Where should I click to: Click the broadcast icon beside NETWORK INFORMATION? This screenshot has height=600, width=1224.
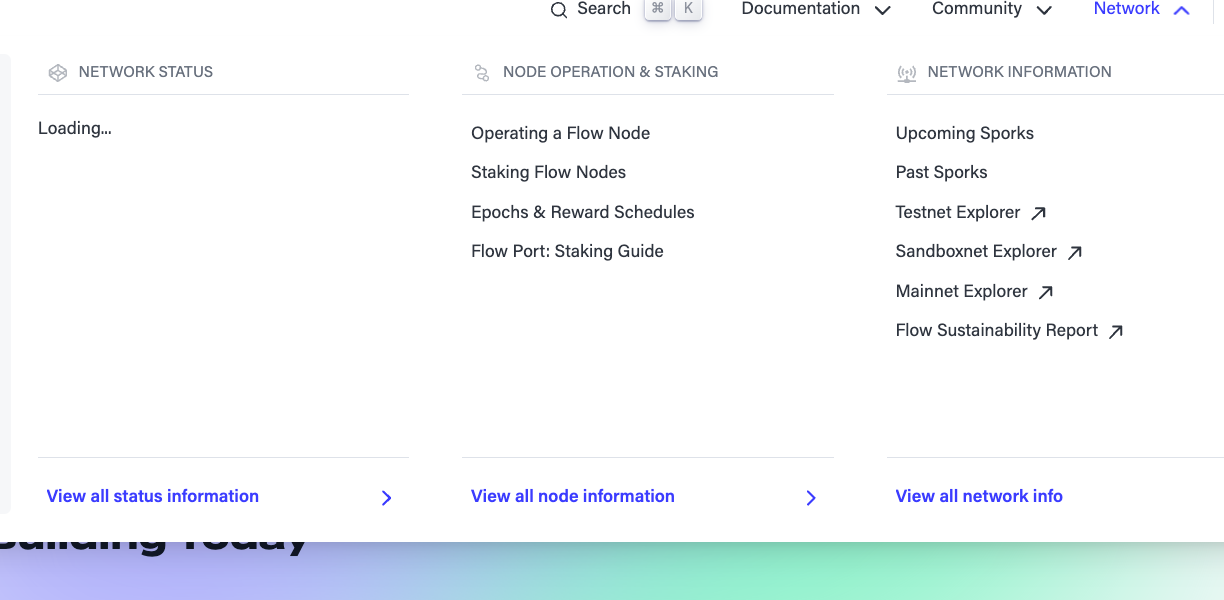click(906, 72)
